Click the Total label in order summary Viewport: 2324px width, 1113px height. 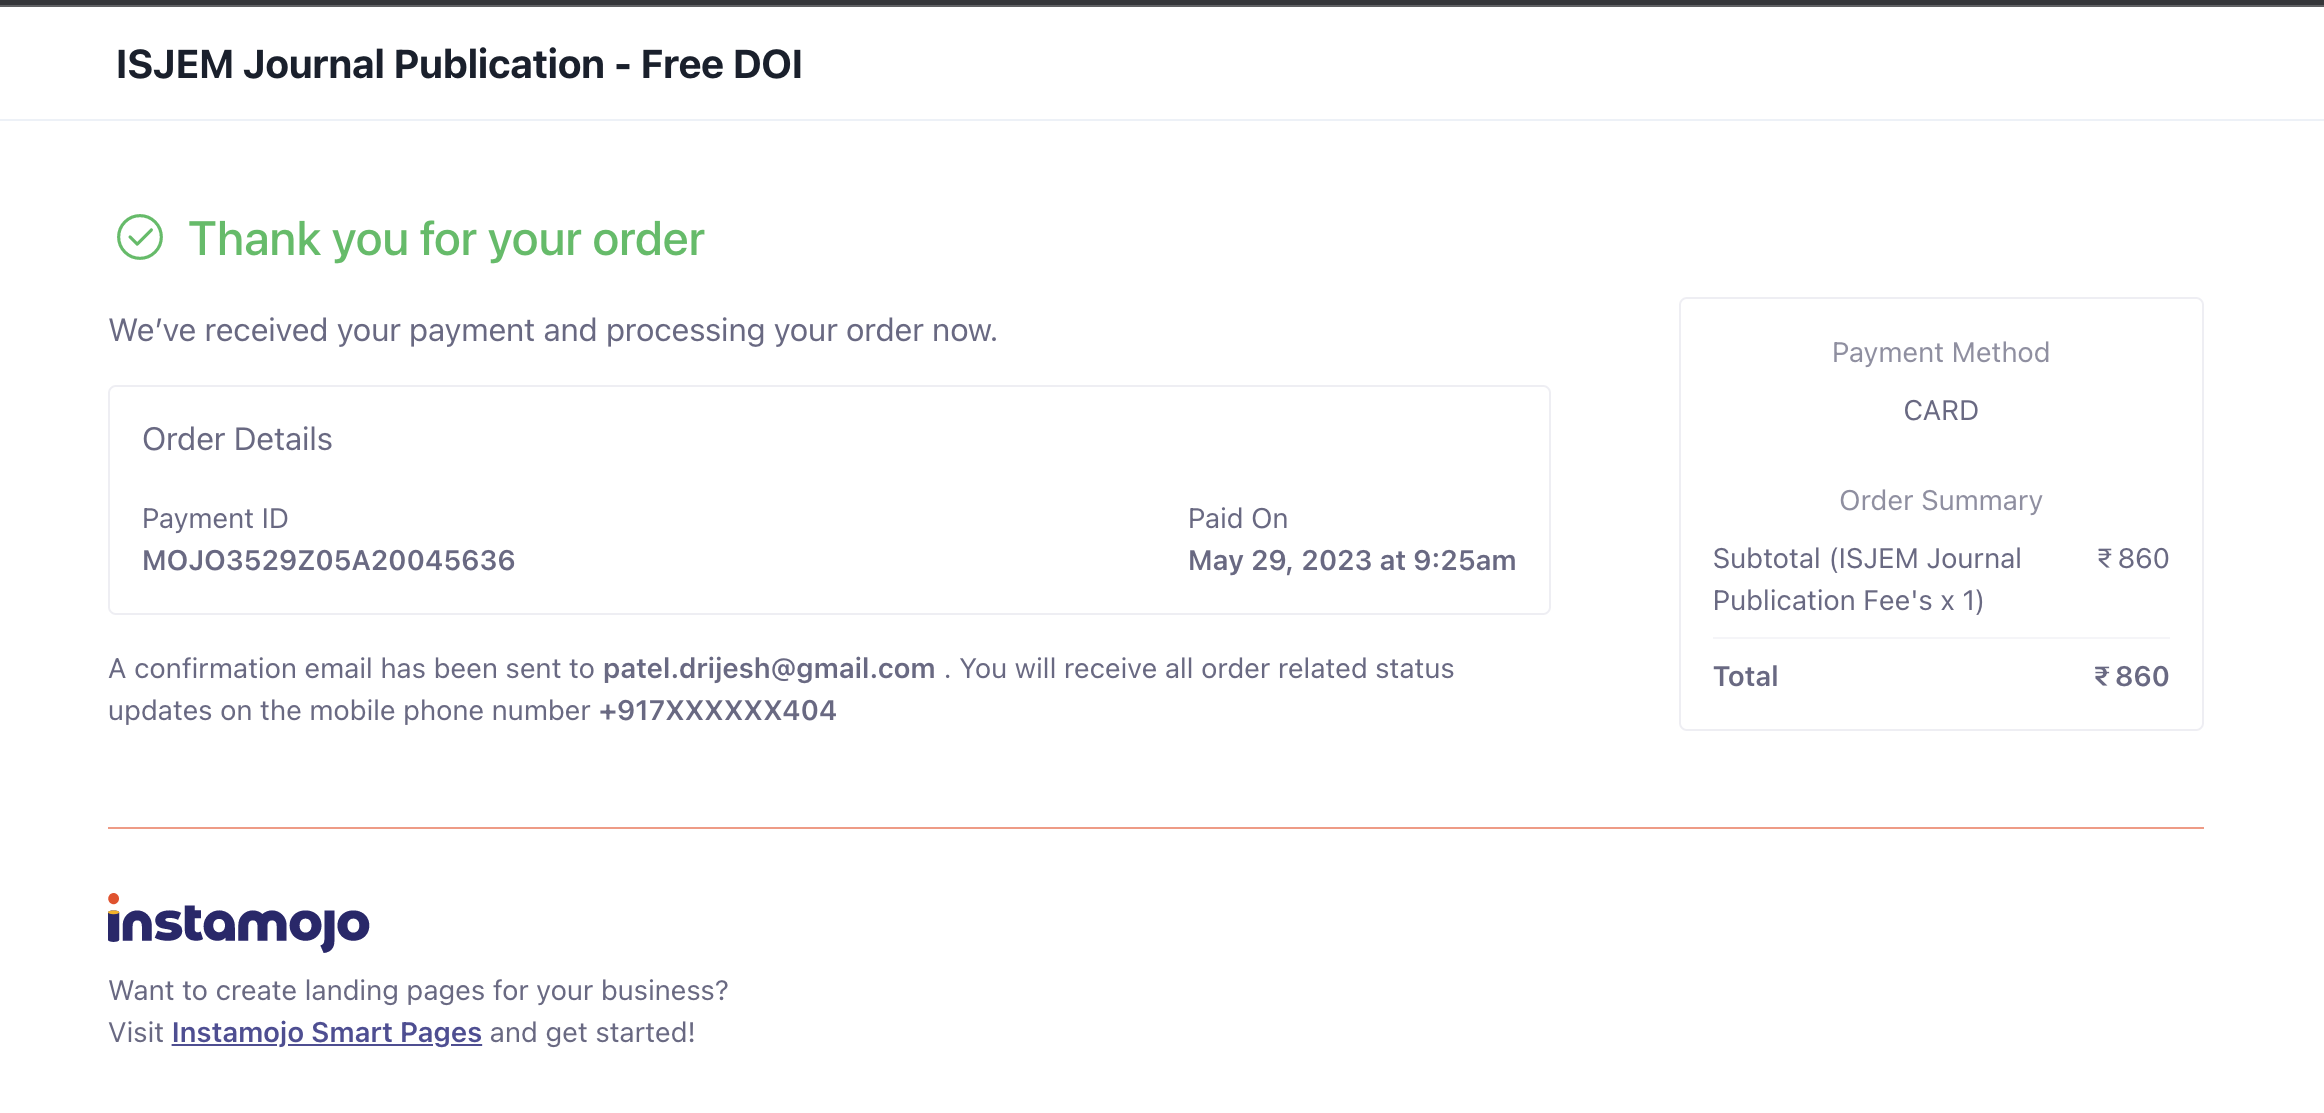[1745, 676]
